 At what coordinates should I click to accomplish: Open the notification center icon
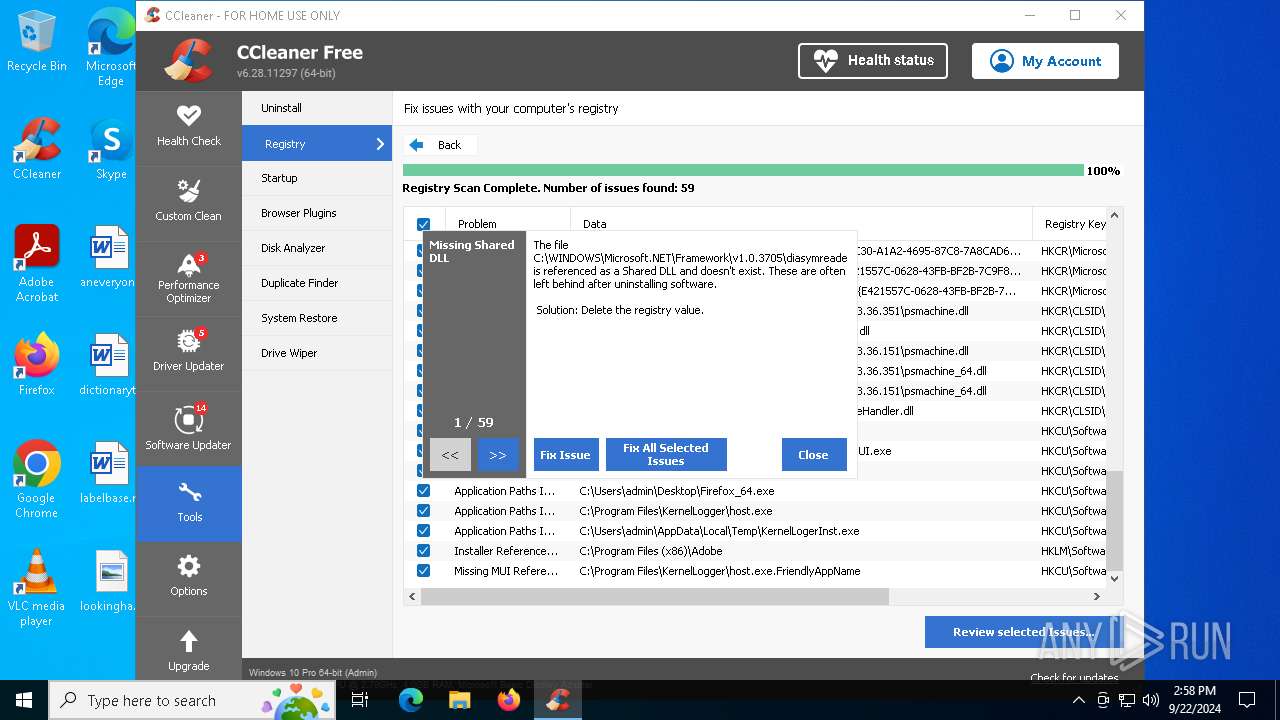point(1247,700)
